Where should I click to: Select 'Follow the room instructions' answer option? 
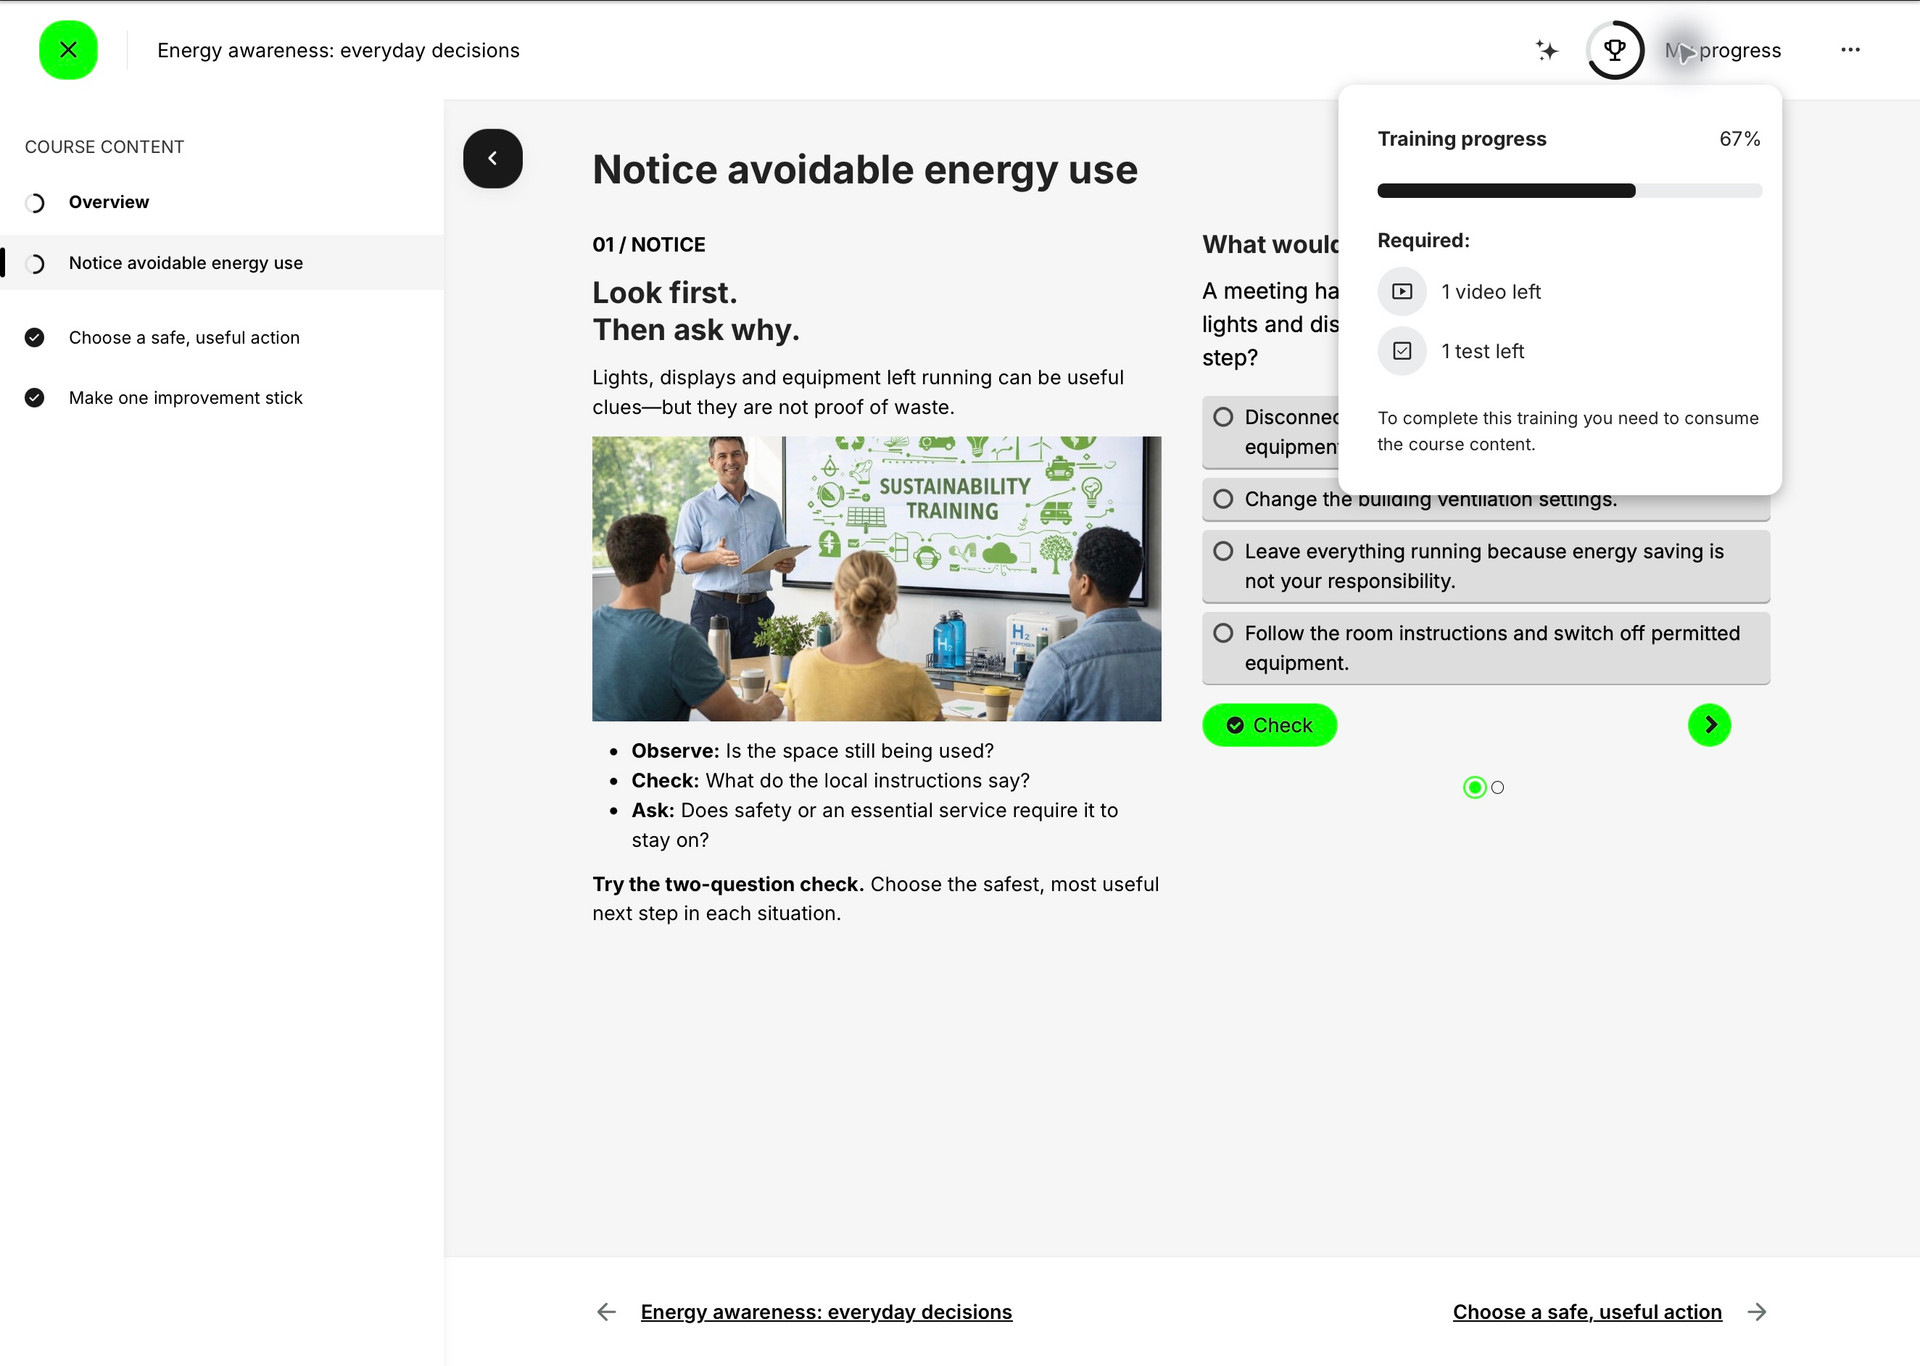coord(1486,648)
